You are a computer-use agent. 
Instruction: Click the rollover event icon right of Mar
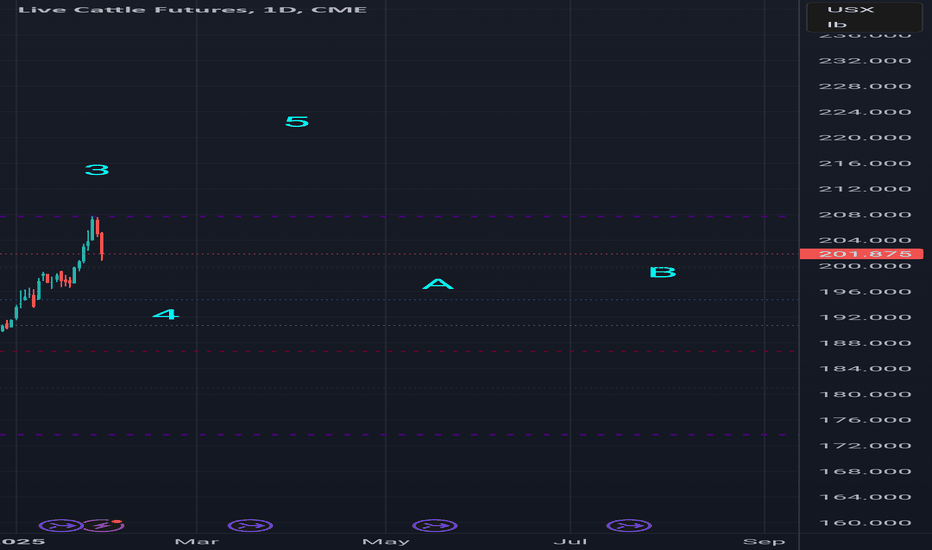[x=250, y=526]
